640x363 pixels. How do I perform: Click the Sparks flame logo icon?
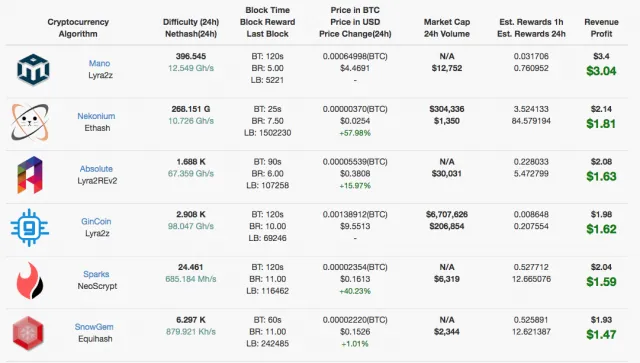tap(30, 281)
